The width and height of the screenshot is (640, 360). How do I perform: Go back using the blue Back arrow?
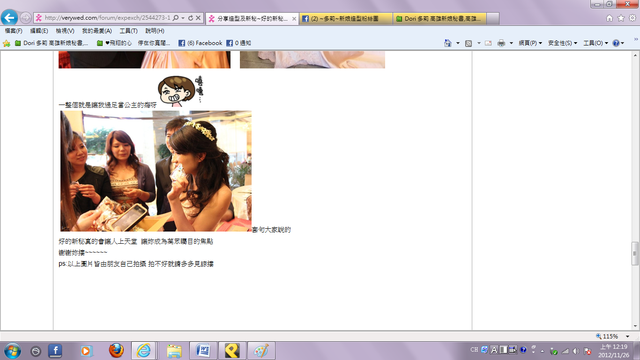(9, 18)
